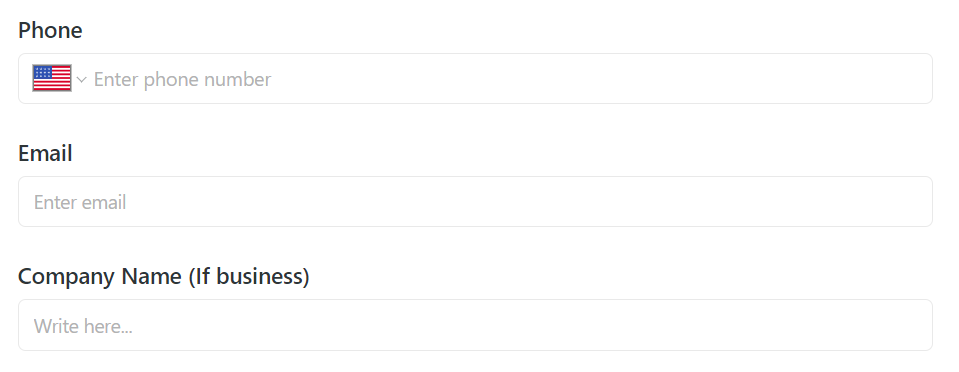The width and height of the screenshot is (959, 372).
Task: Place cursor in the company input's empty area
Action: click(x=532, y=326)
